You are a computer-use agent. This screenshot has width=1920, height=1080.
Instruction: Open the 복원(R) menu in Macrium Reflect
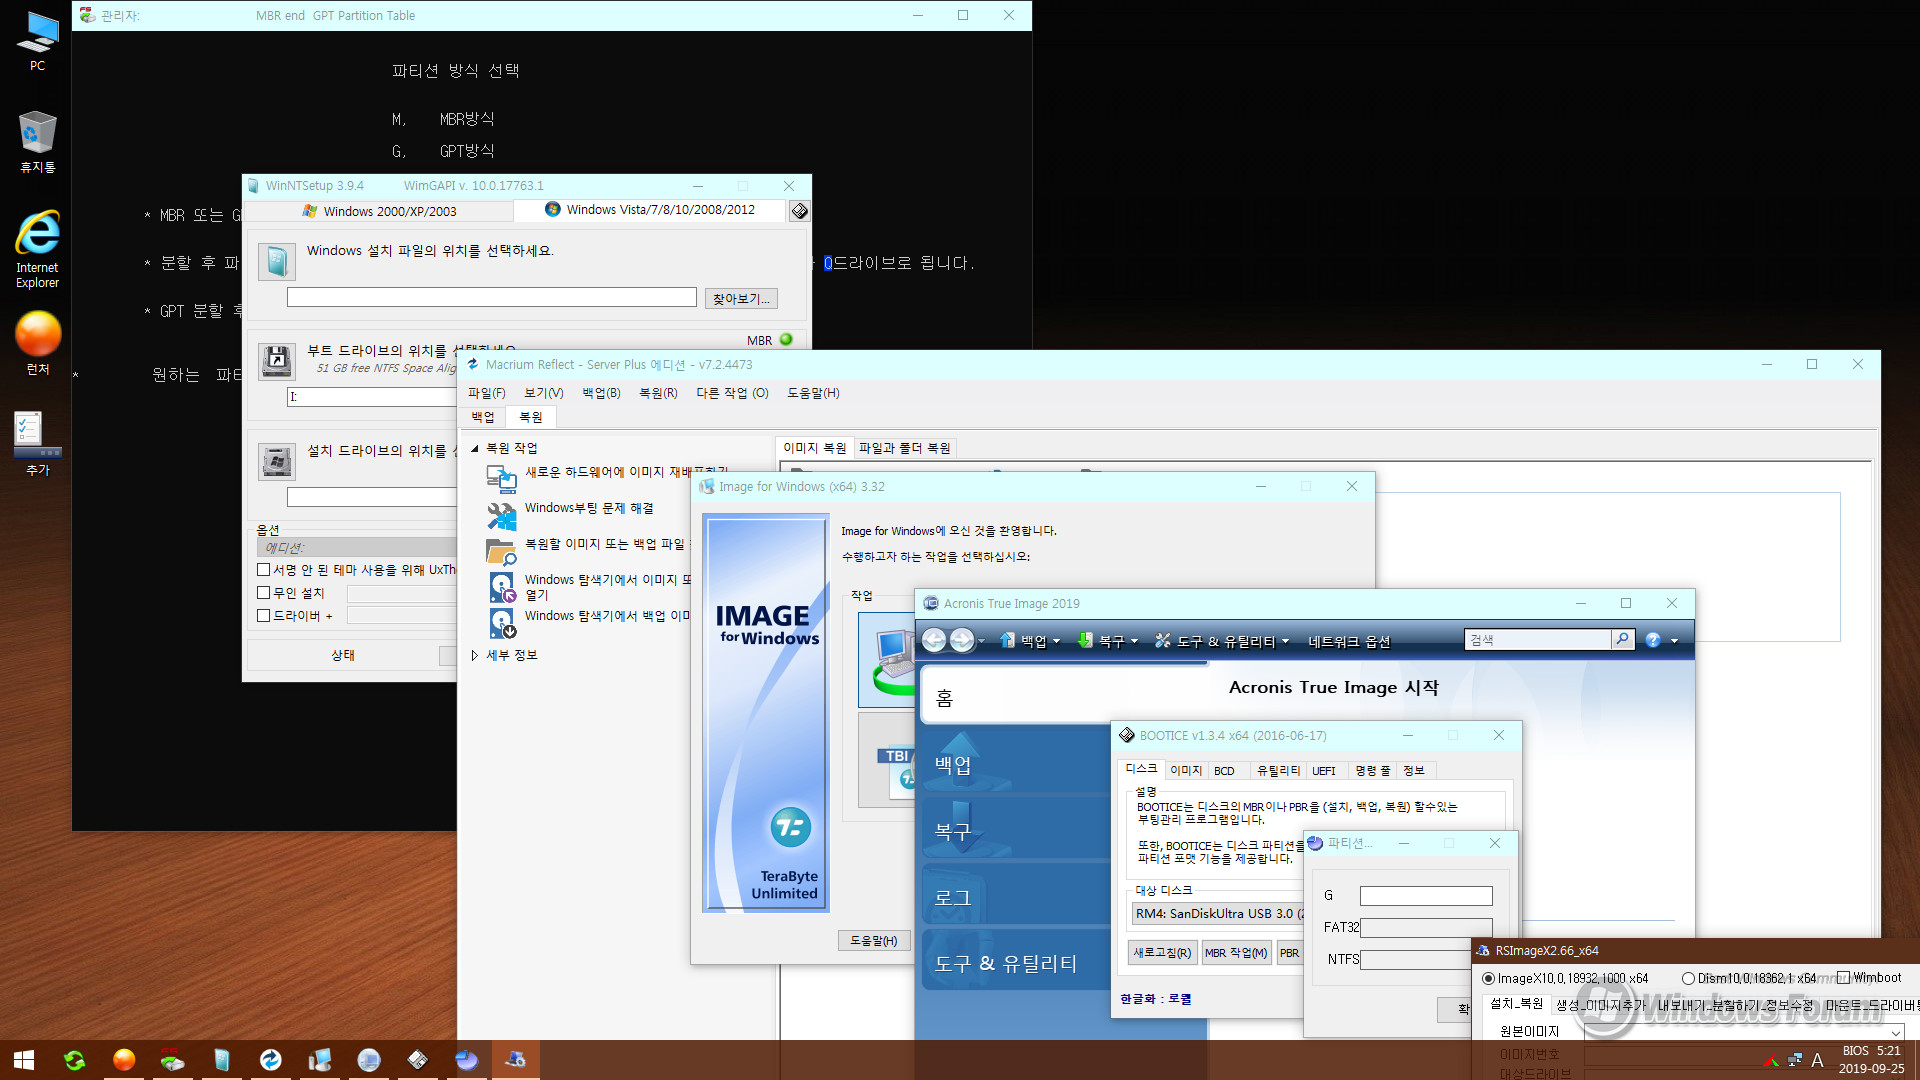click(x=658, y=393)
